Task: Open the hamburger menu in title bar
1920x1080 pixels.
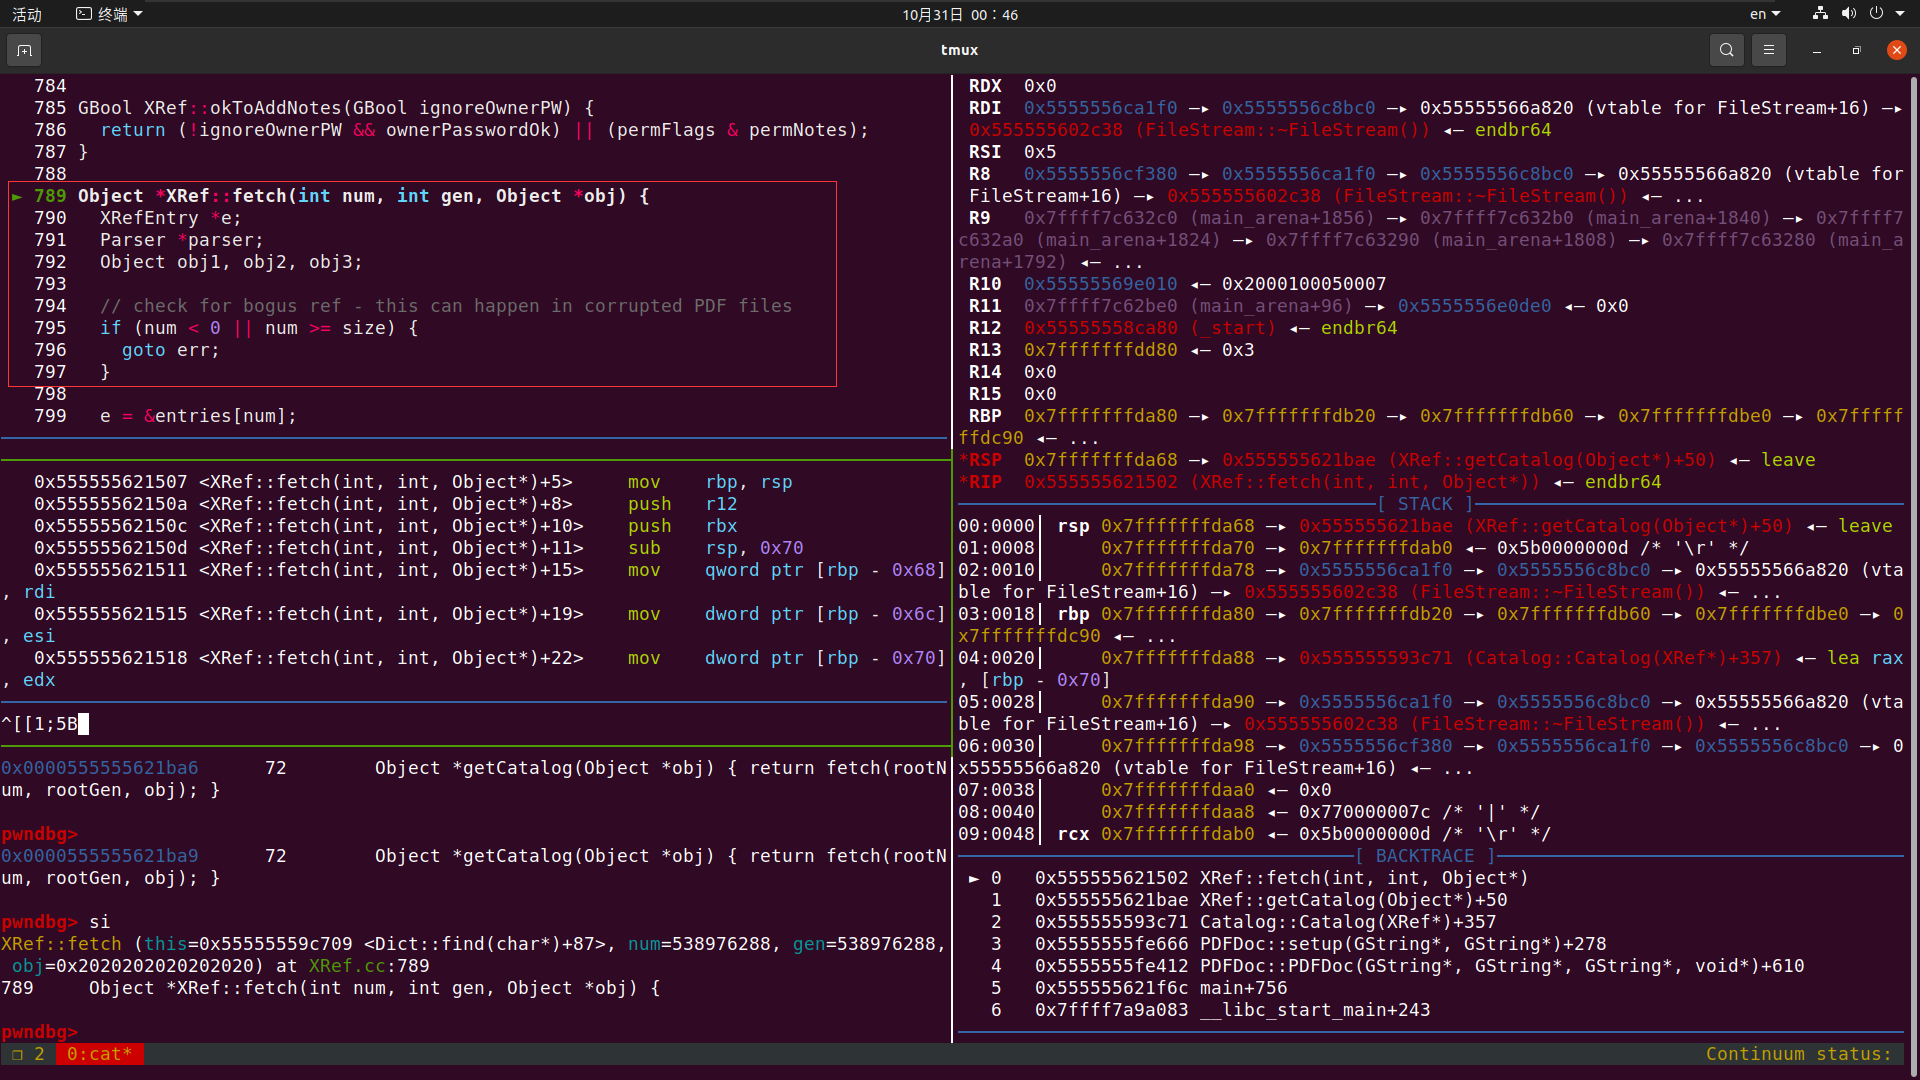Action: pyautogui.click(x=1768, y=50)
